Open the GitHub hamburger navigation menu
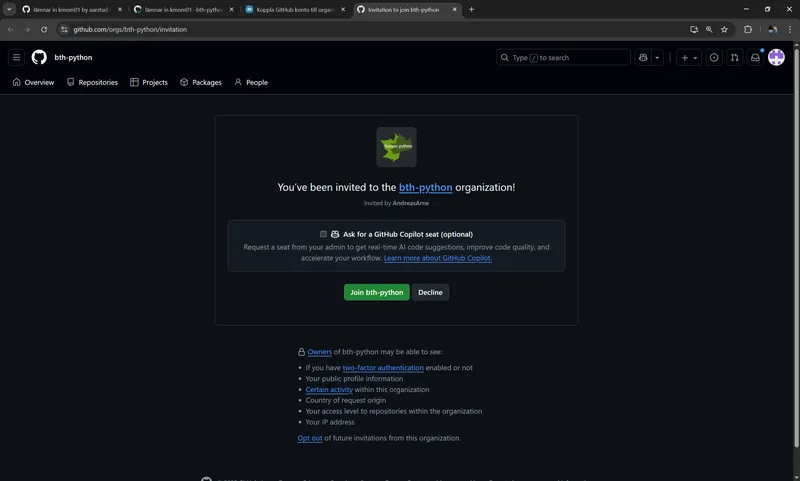800x481 pixels. pyautogui.click(x=16, y=58)
